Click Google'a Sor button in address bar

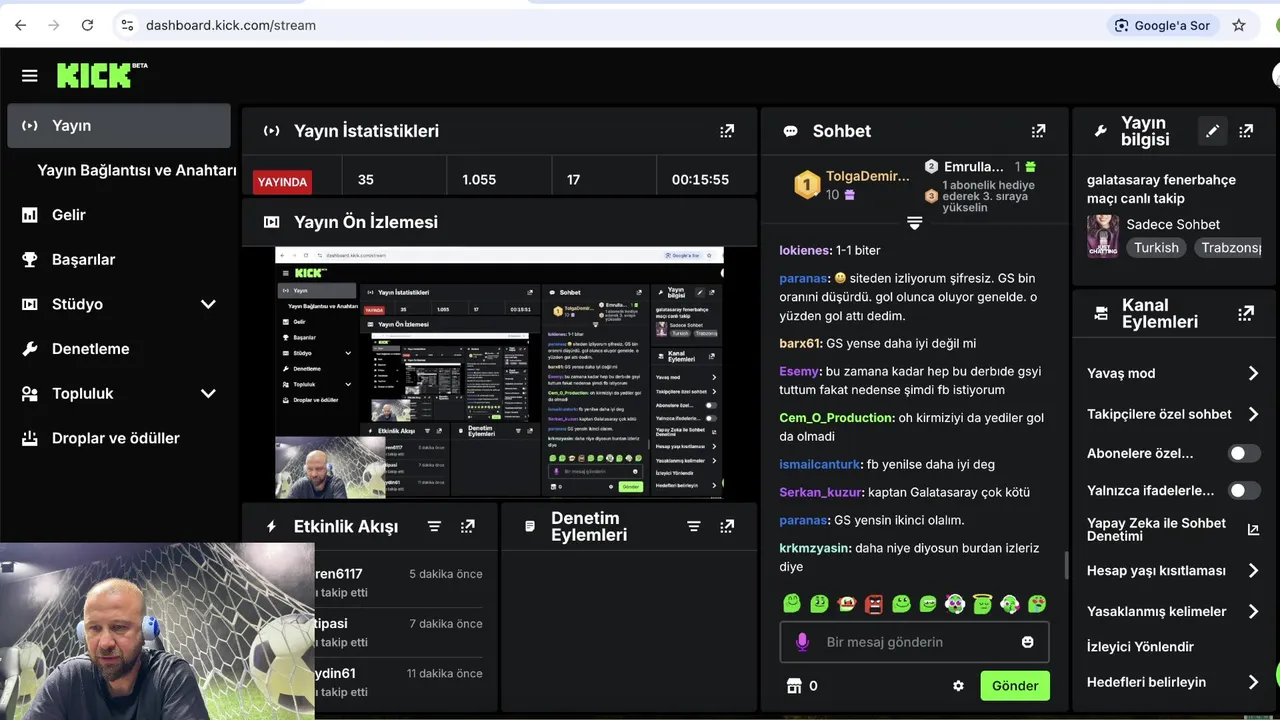tap(1162, 25)
